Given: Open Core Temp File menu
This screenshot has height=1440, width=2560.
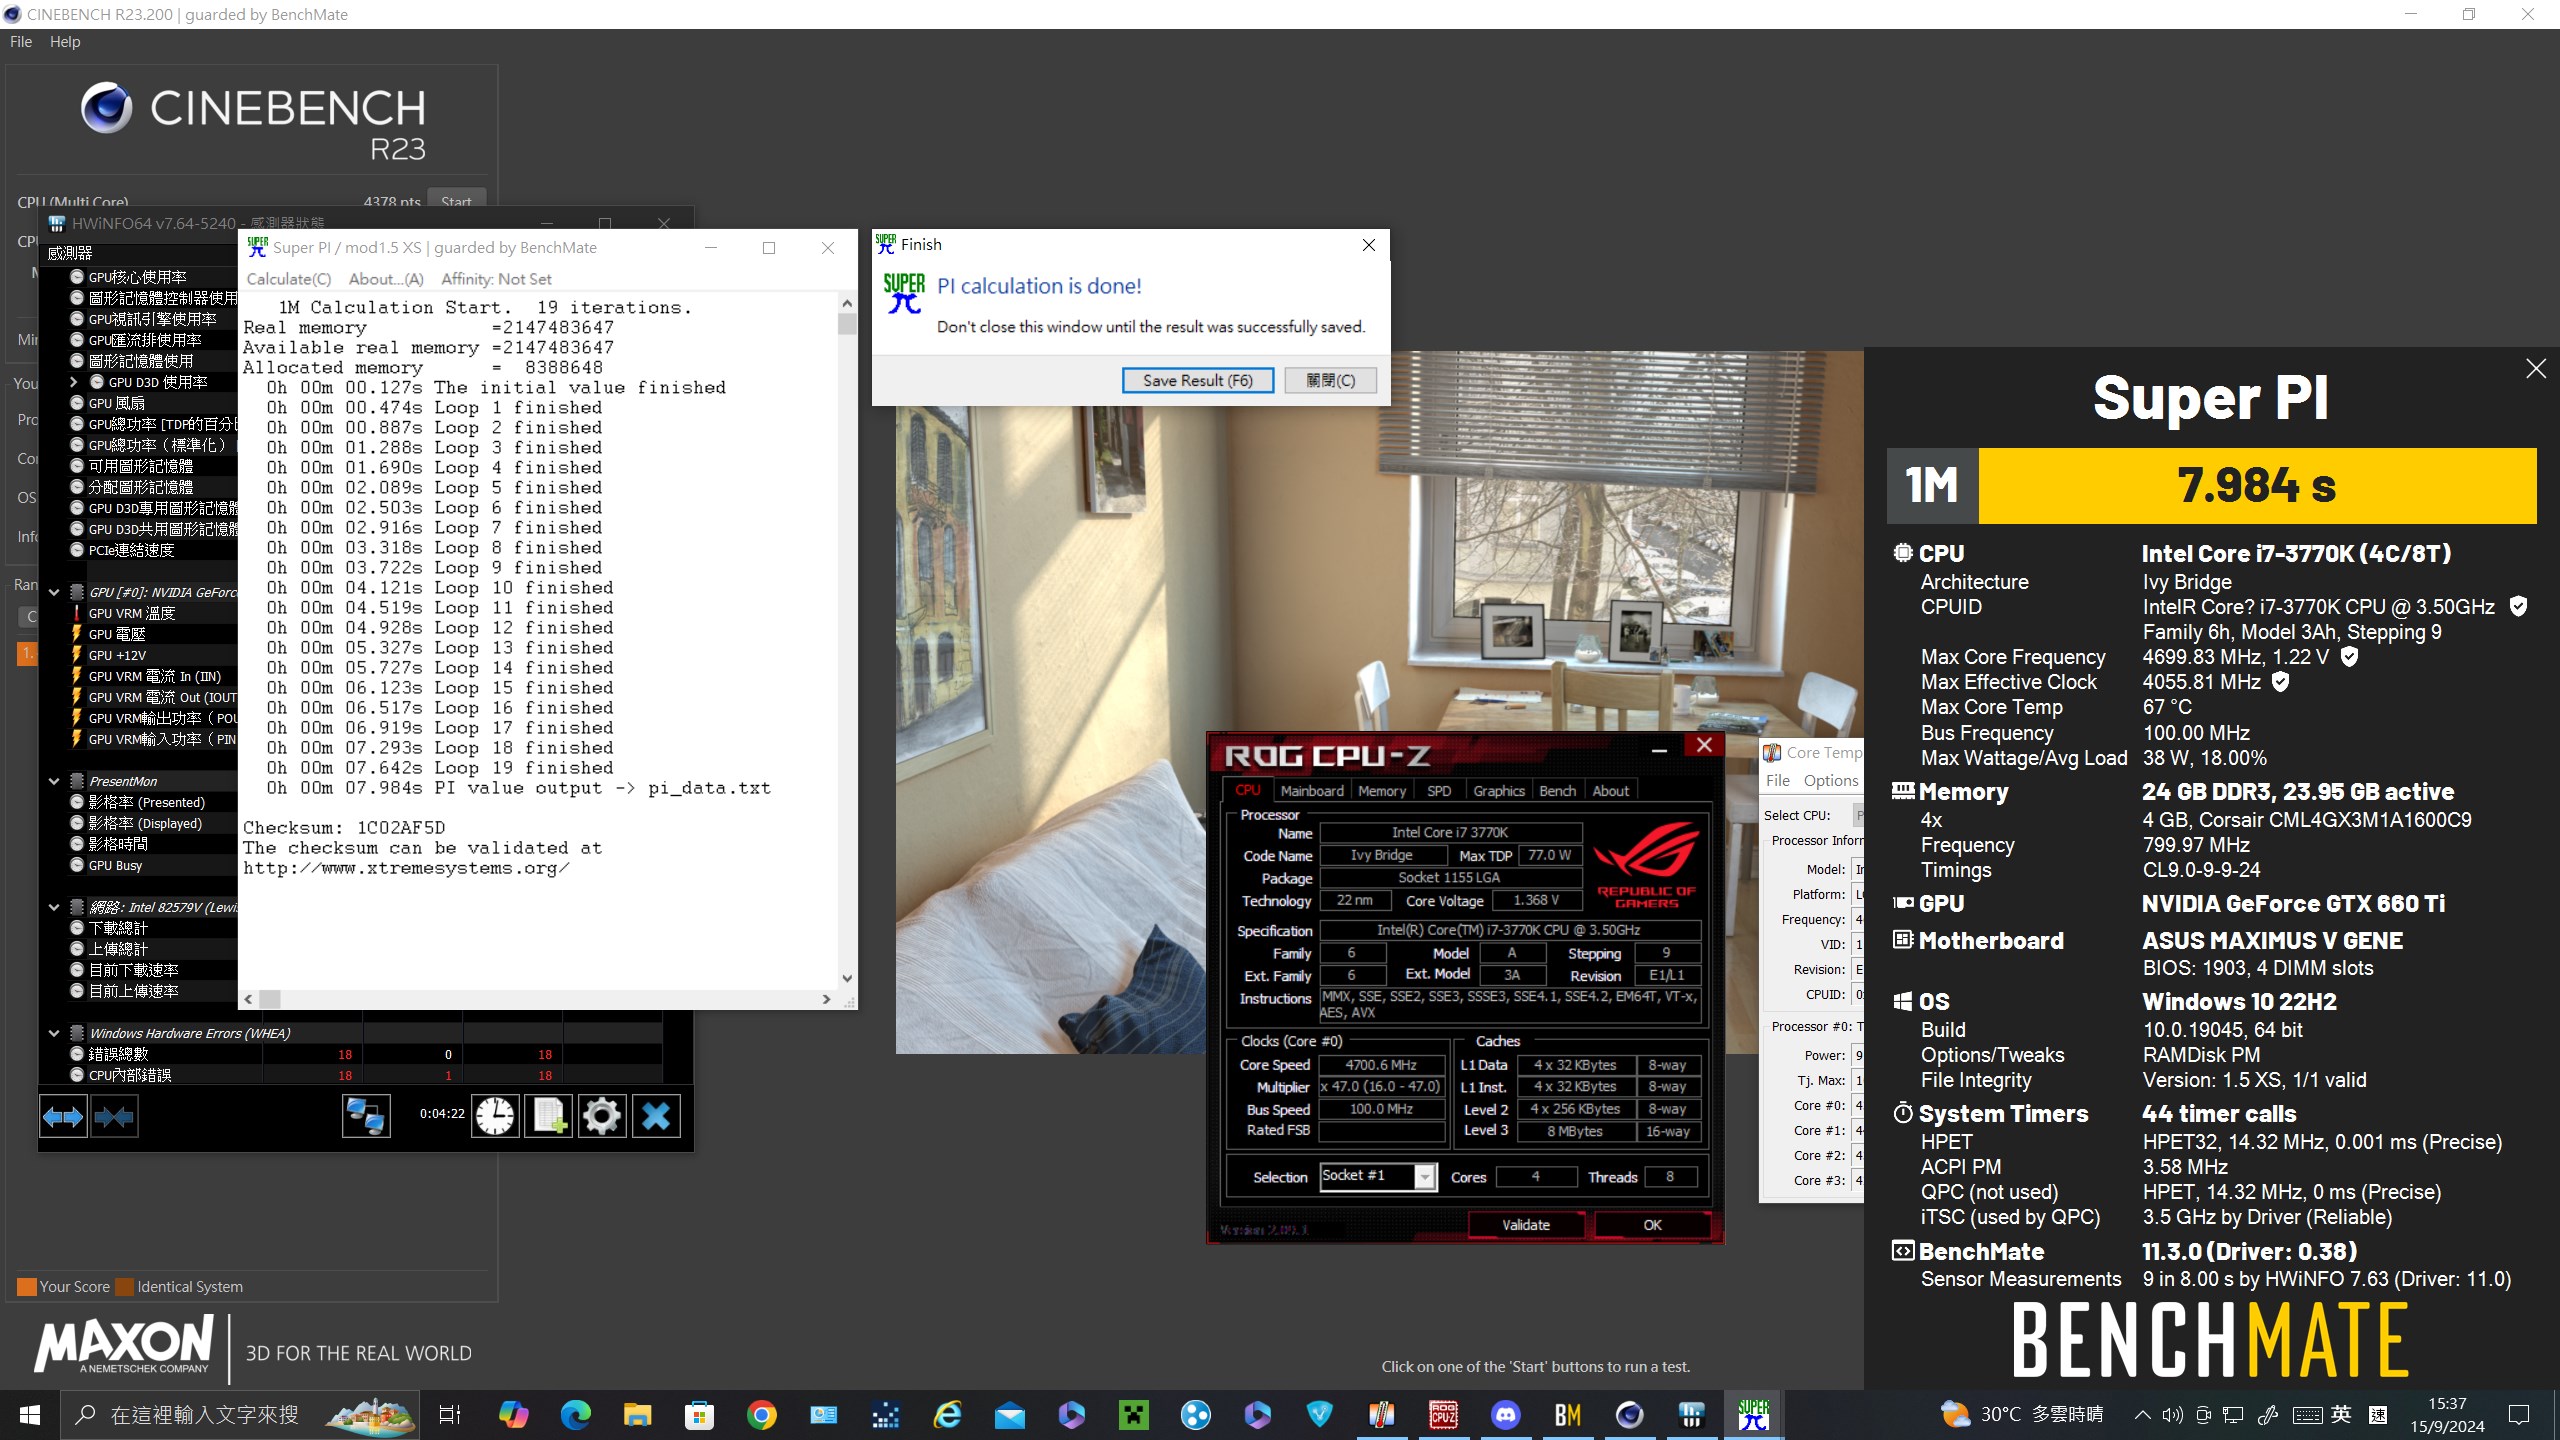Looking at the screenshot, I should (x=1777, y=781).
